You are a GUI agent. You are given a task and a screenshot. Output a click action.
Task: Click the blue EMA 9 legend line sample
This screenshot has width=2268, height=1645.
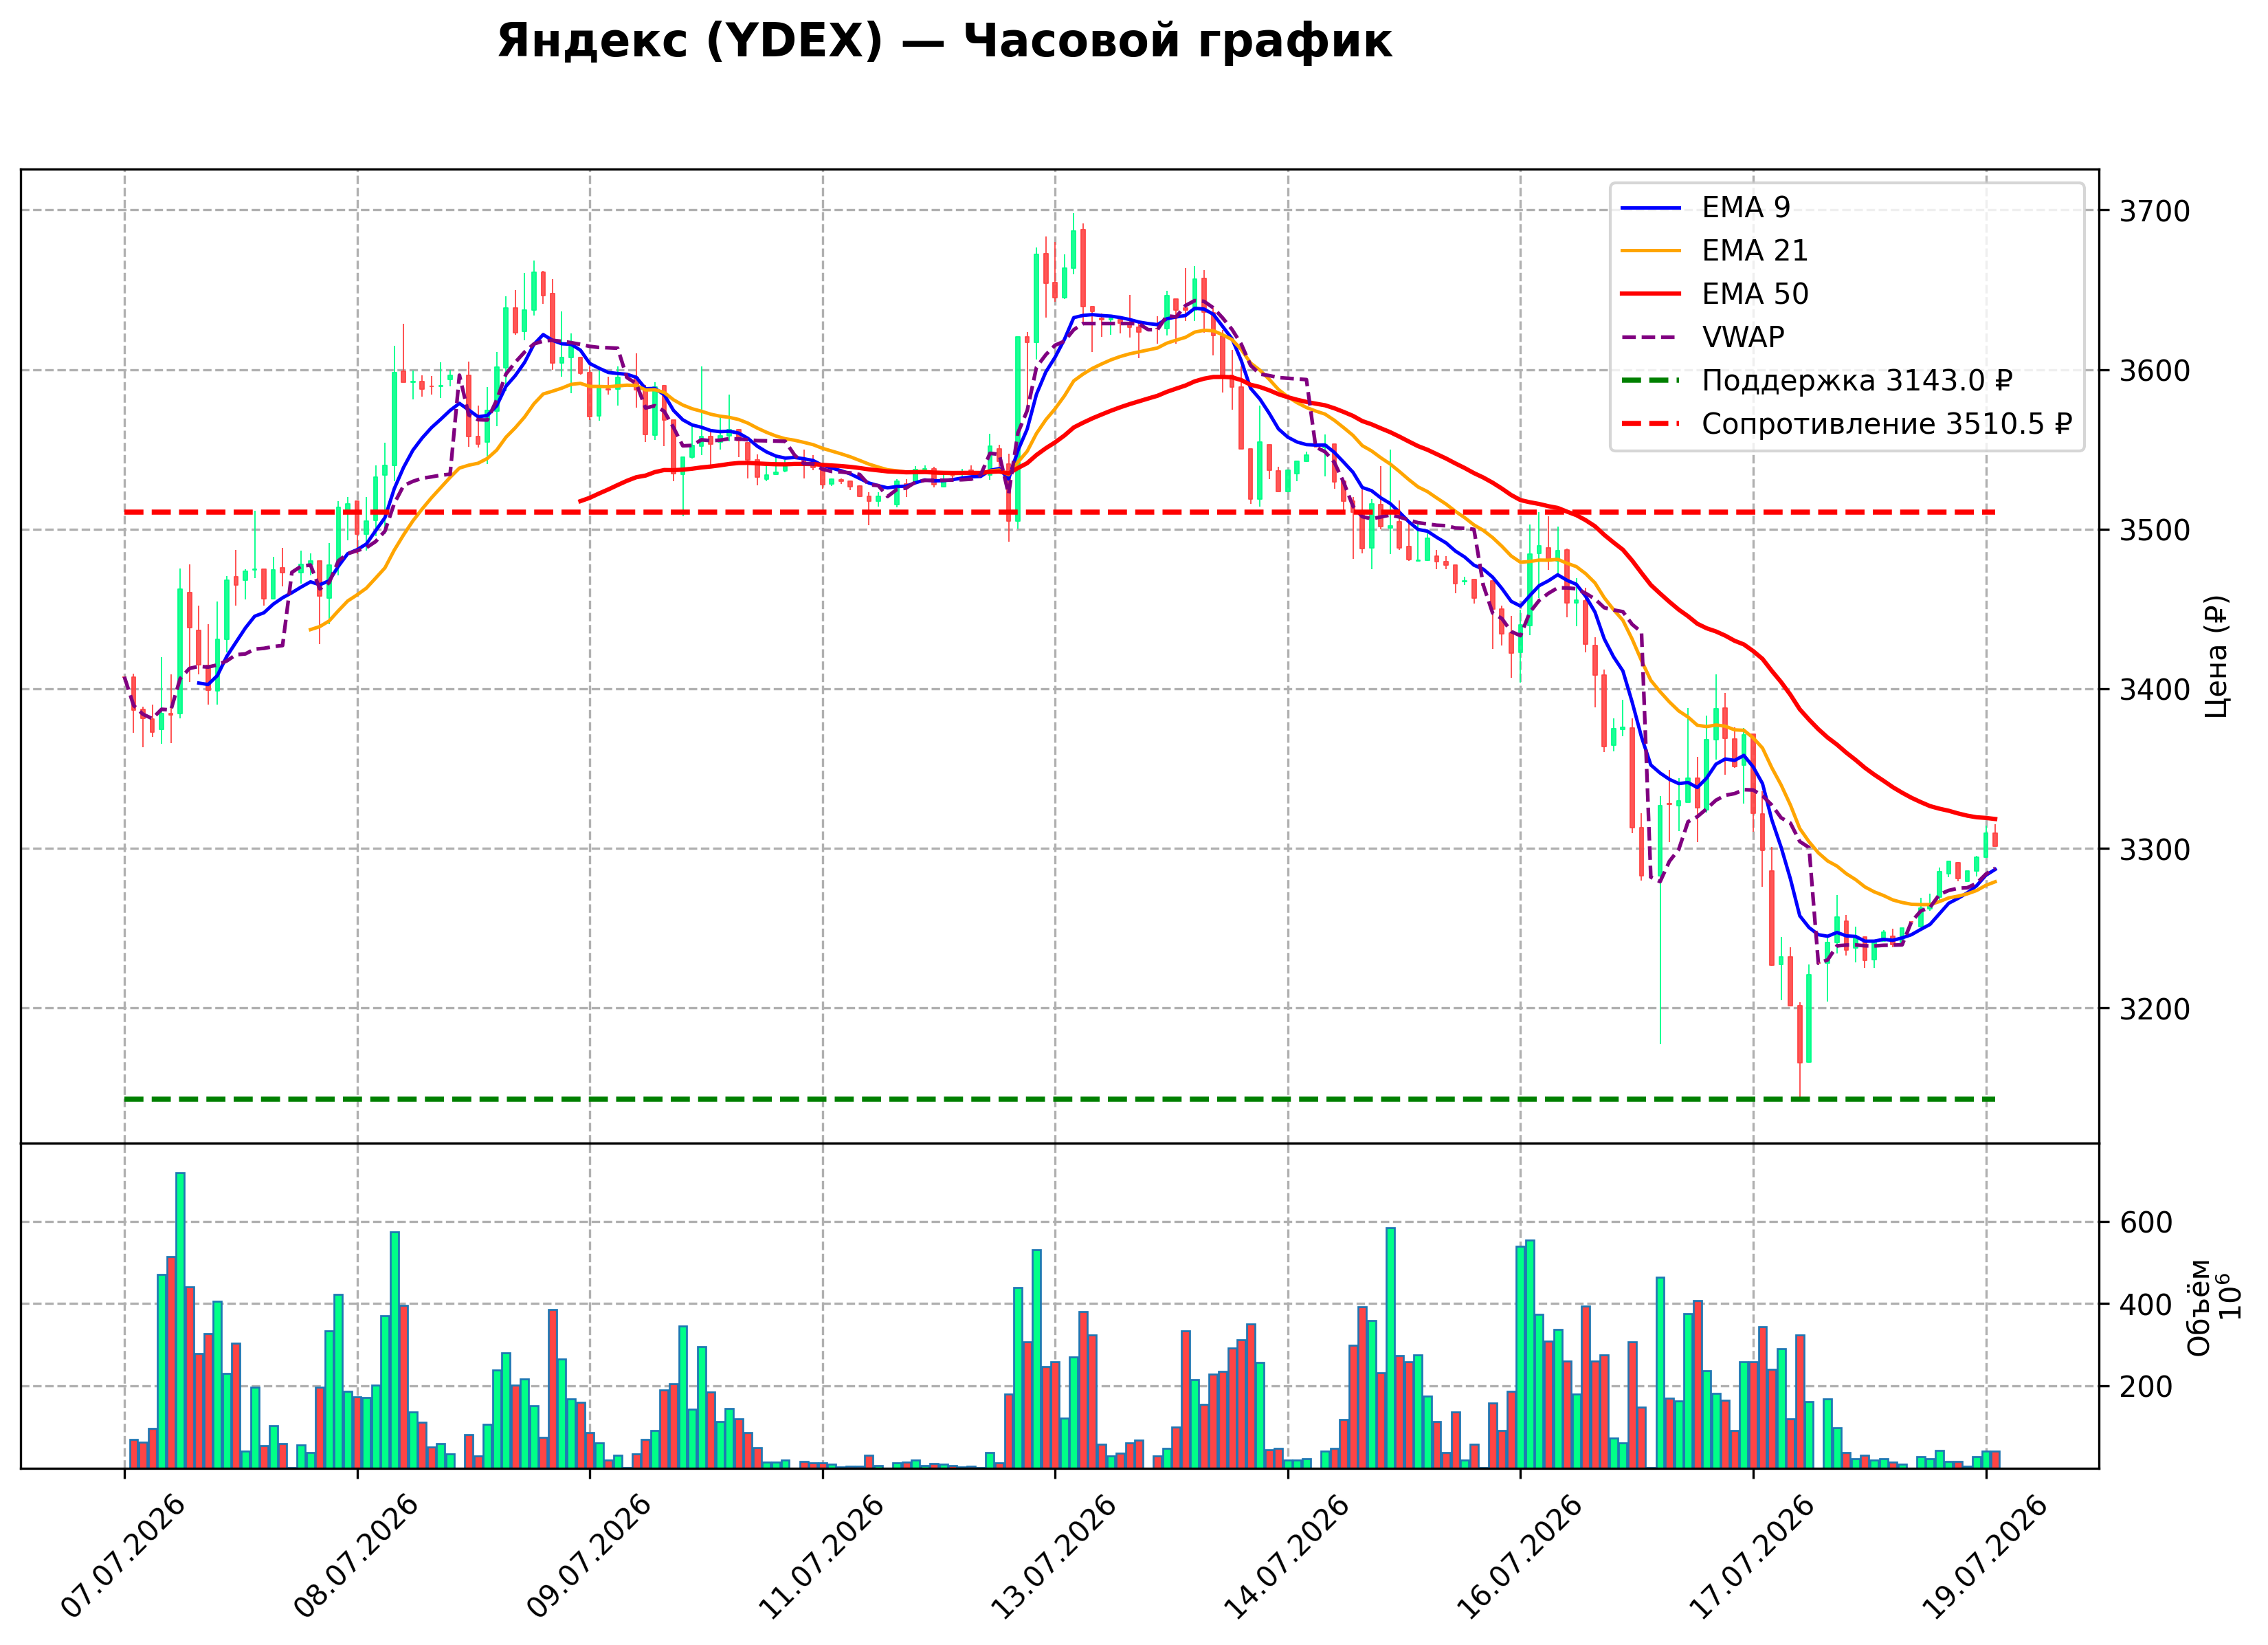(x=1651, y=208)
